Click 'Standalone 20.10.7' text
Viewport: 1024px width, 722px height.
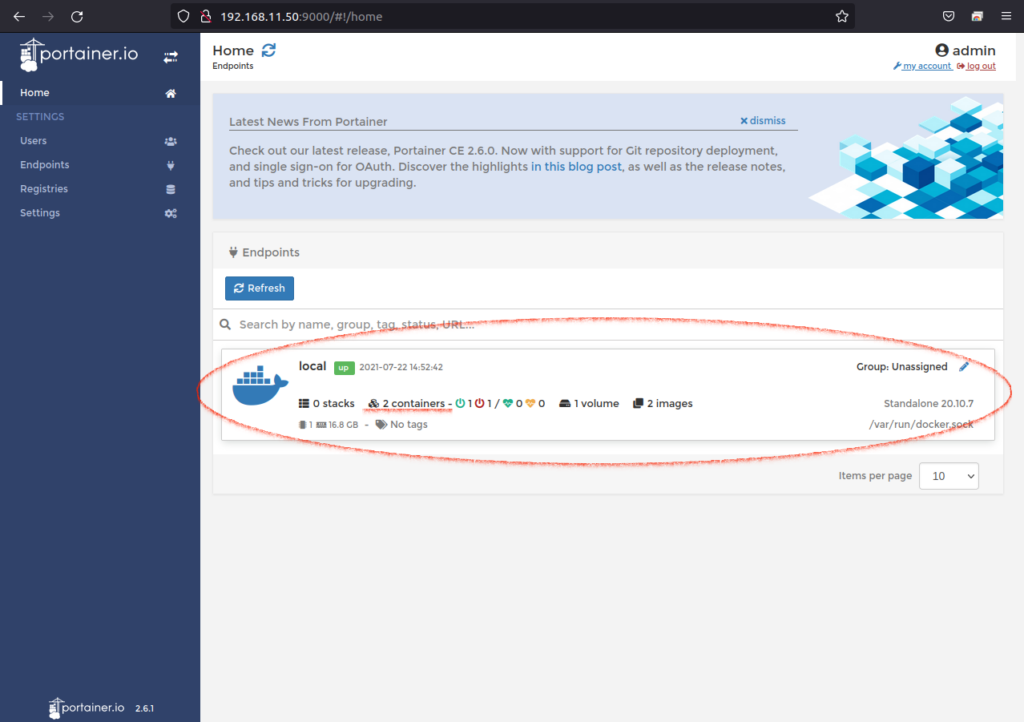(928, 403)
